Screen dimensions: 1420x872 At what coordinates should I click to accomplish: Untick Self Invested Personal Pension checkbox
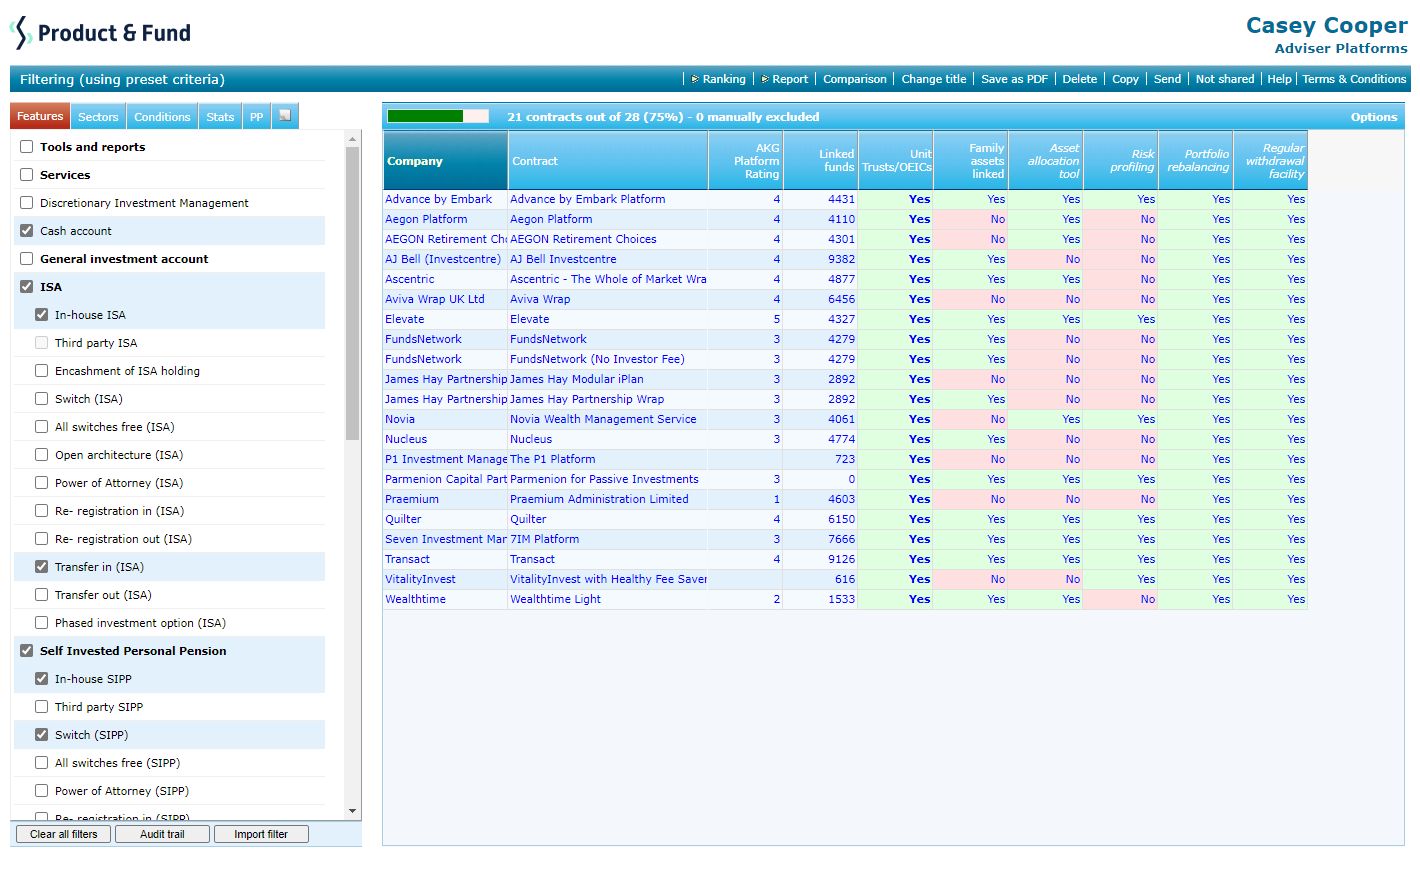tap(27, 651)
